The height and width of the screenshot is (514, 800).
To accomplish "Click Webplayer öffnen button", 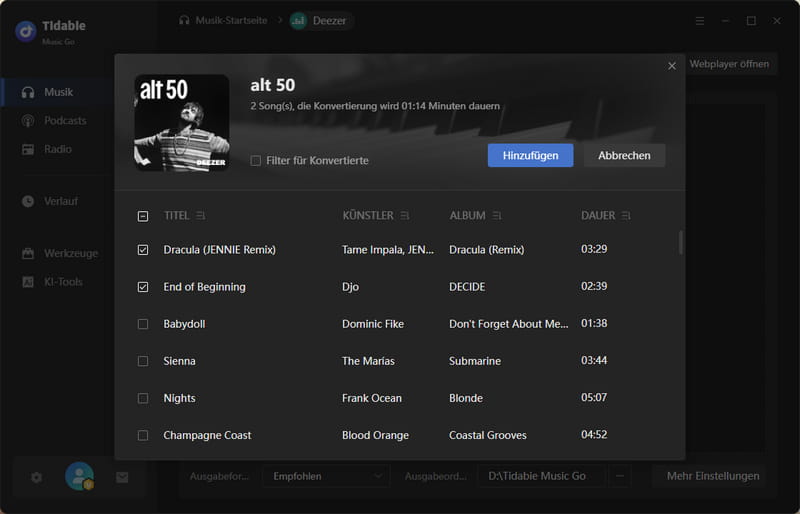I will 729,64.
